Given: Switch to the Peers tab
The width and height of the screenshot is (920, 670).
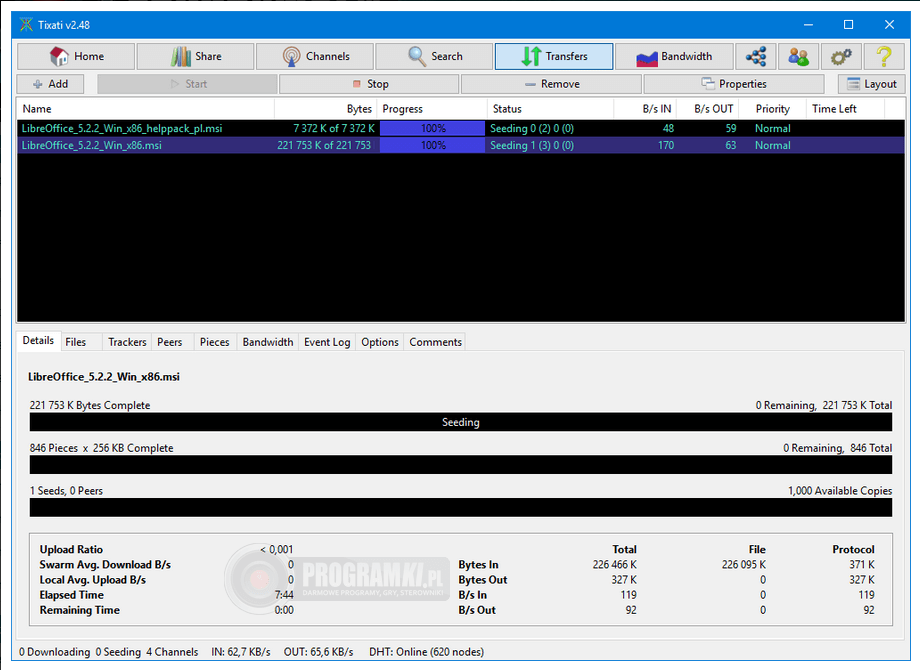Looking at the screenshot, I should point(170,342).
